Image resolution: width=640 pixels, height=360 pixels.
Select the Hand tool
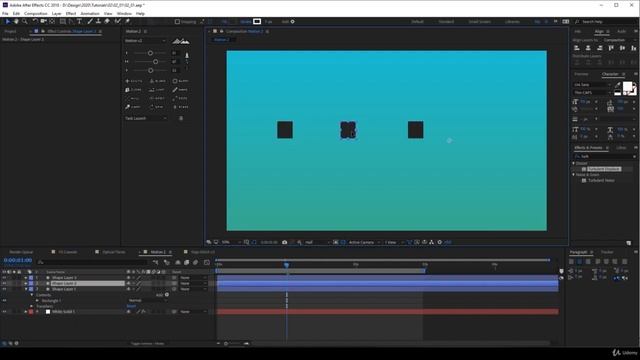tap(16, 21)
